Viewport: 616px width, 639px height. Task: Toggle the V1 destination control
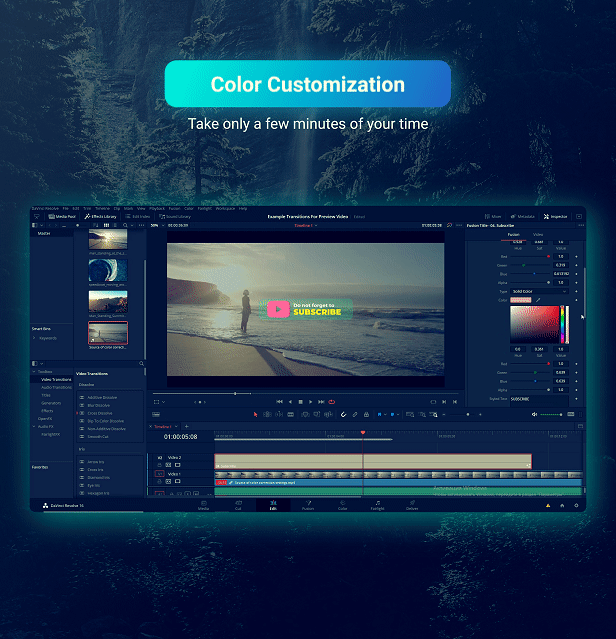160,474
